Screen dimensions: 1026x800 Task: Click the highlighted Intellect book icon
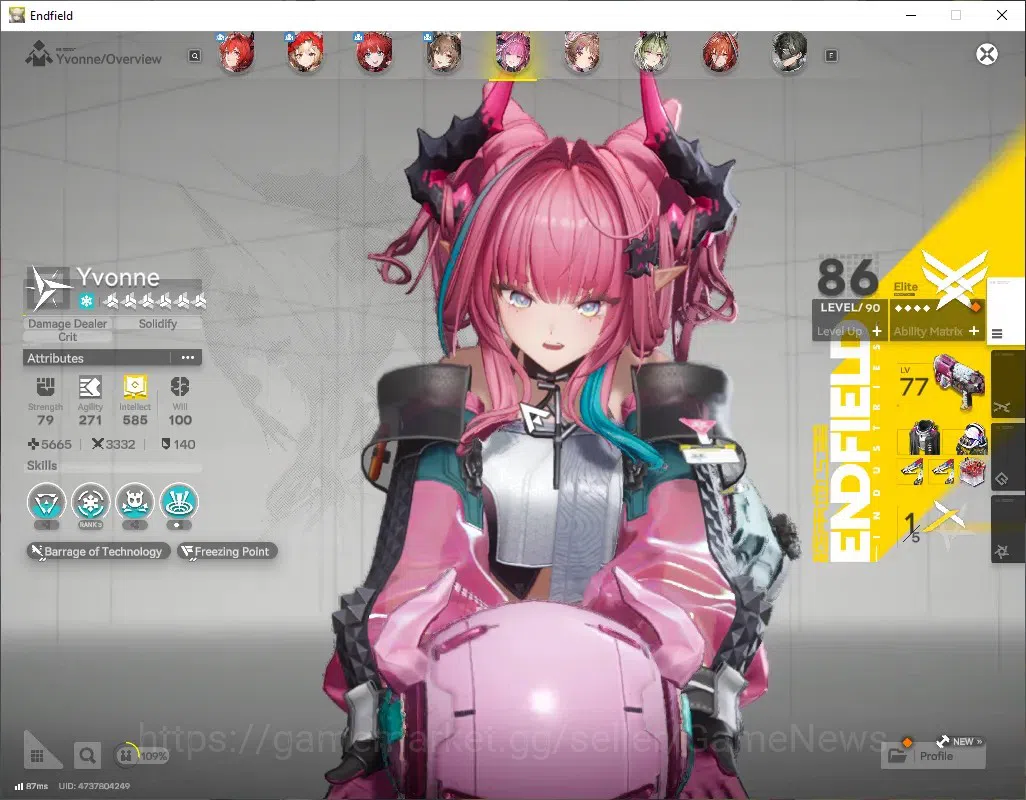135,387
